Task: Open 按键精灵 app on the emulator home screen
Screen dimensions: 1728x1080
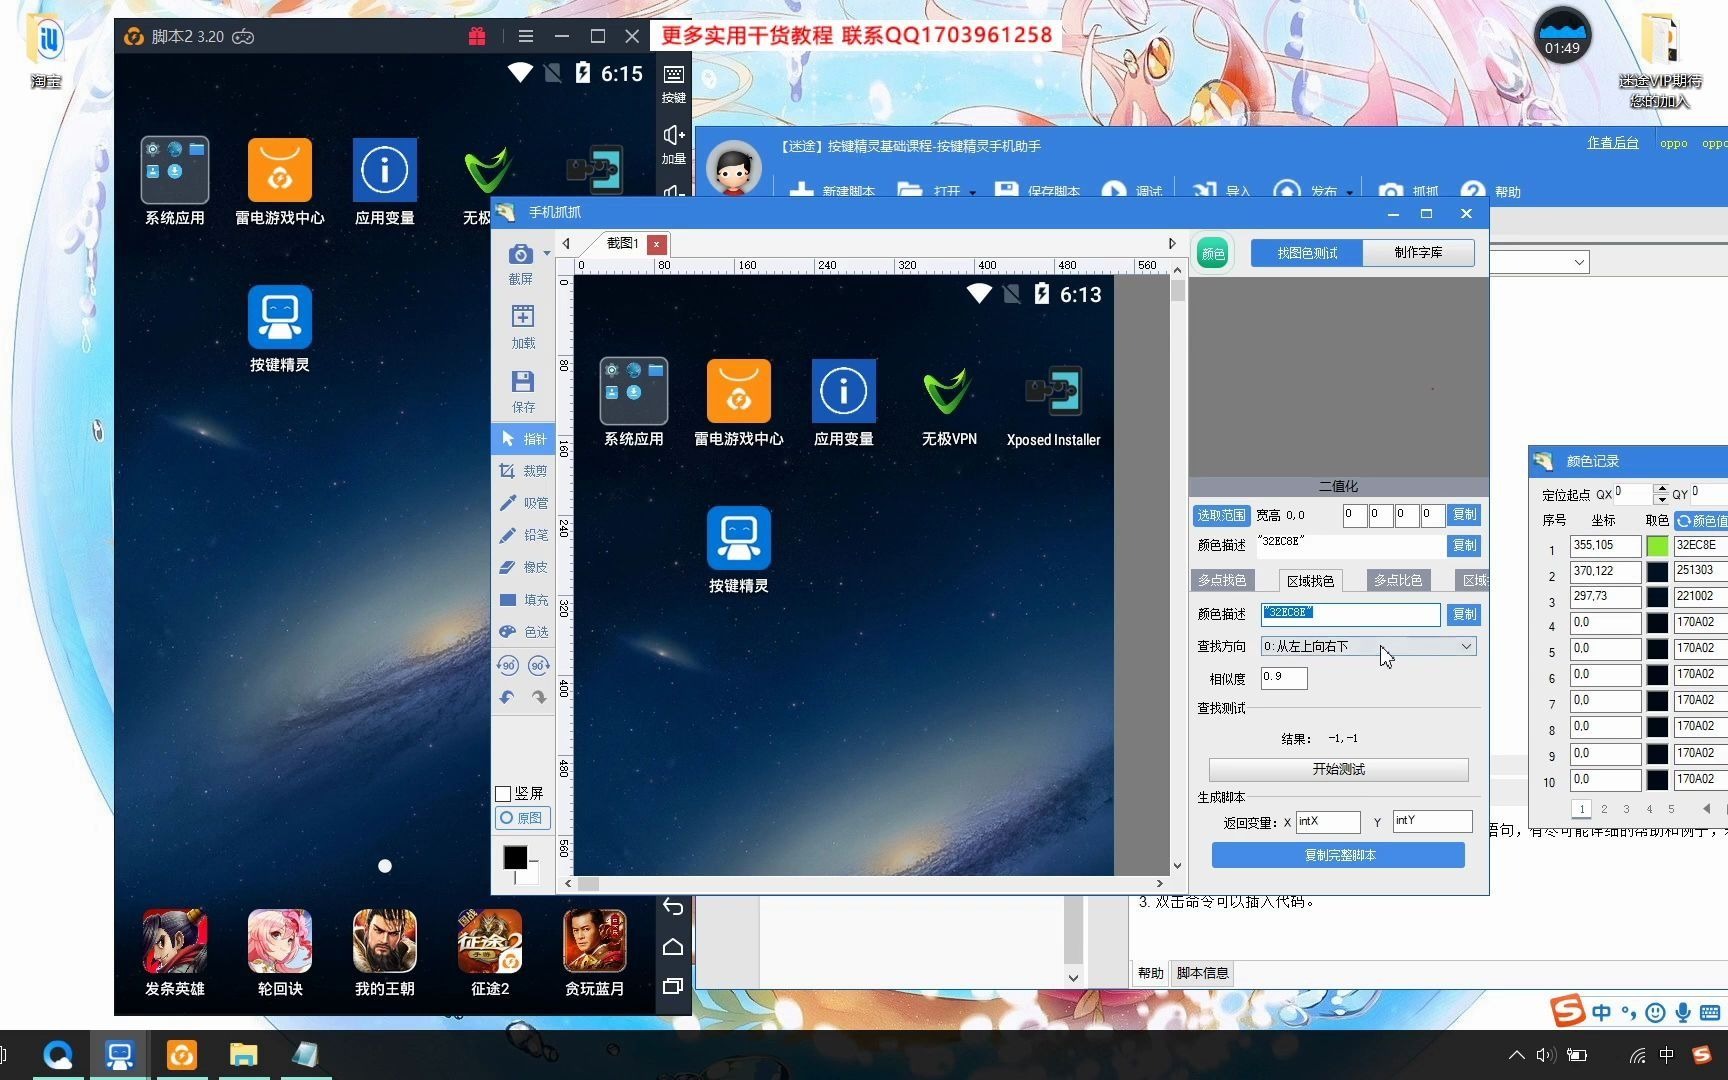Action: 280,329
